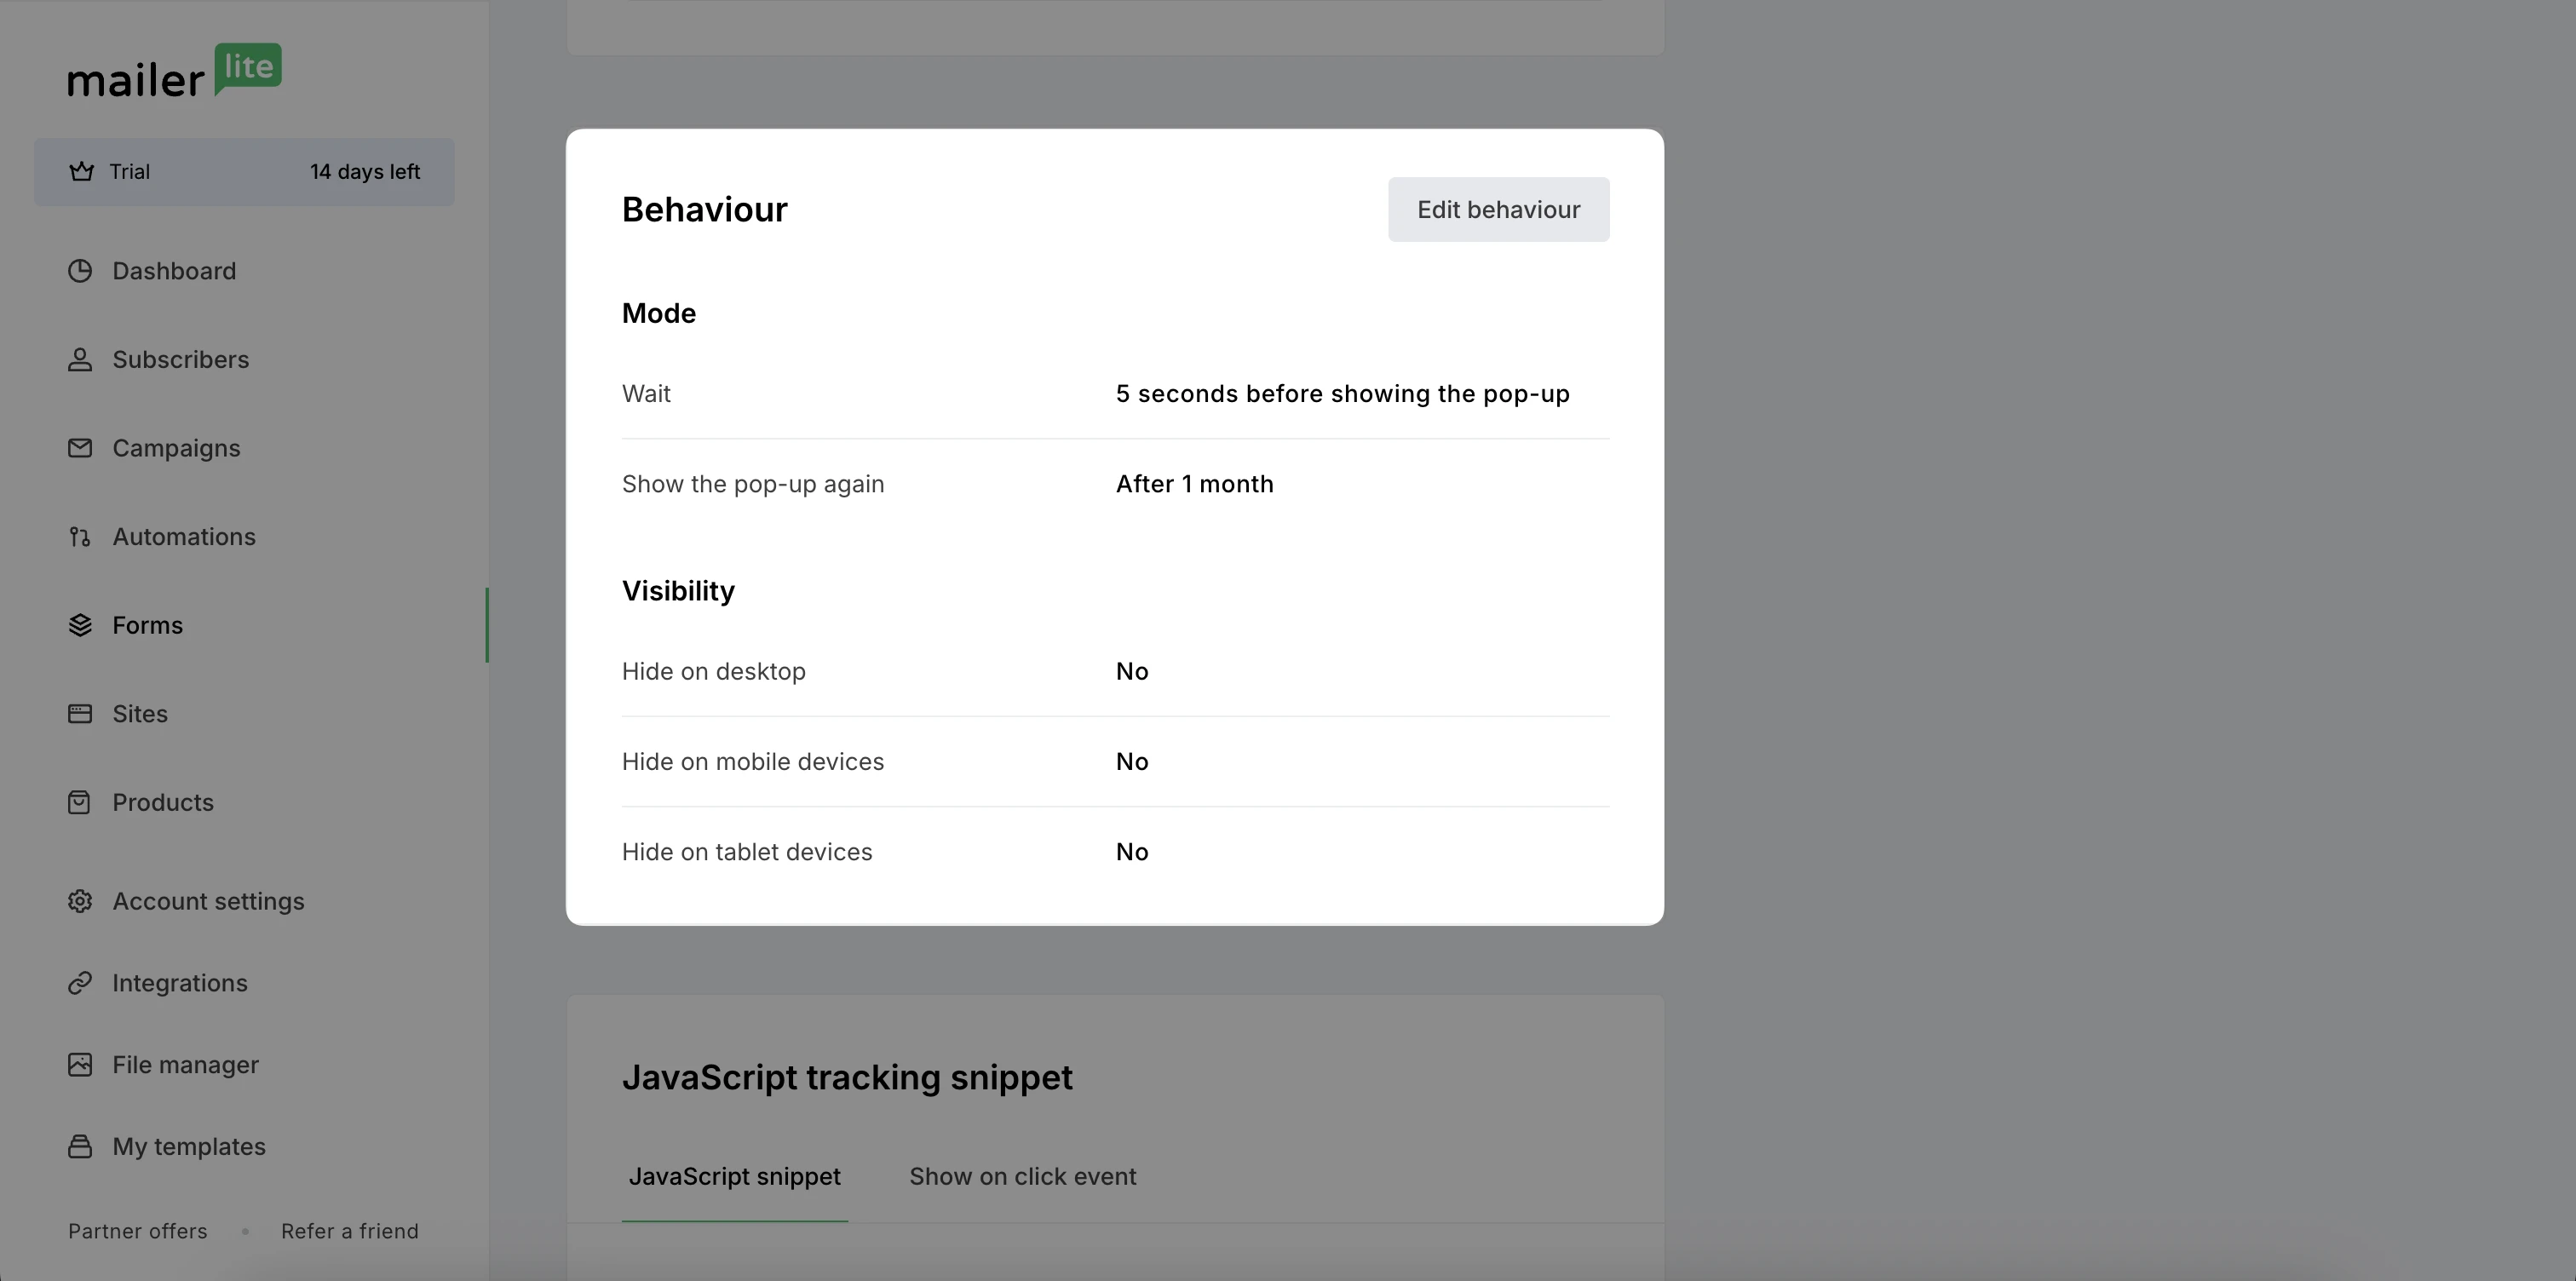This screenshot has height=1281, width=2576.
Task: Click the Campaigns envelope icon
Action: tap(80, 448)
